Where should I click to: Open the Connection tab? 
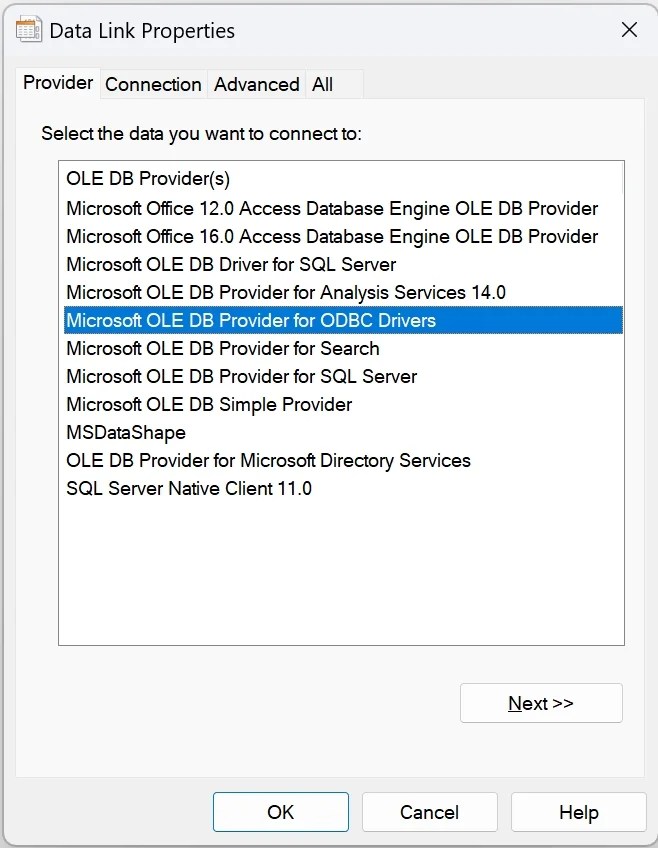[x=153, y=85]
